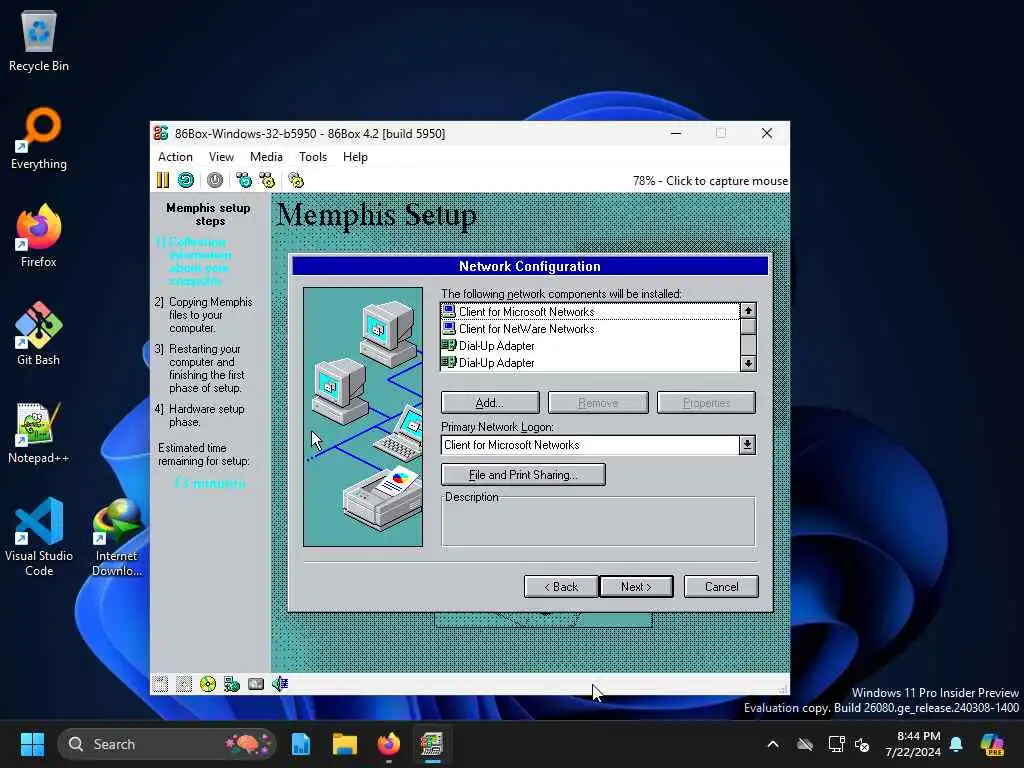Click the component list scroll down arrow
Viewport: 1024px width, 768px height.
tap(748, 363)
